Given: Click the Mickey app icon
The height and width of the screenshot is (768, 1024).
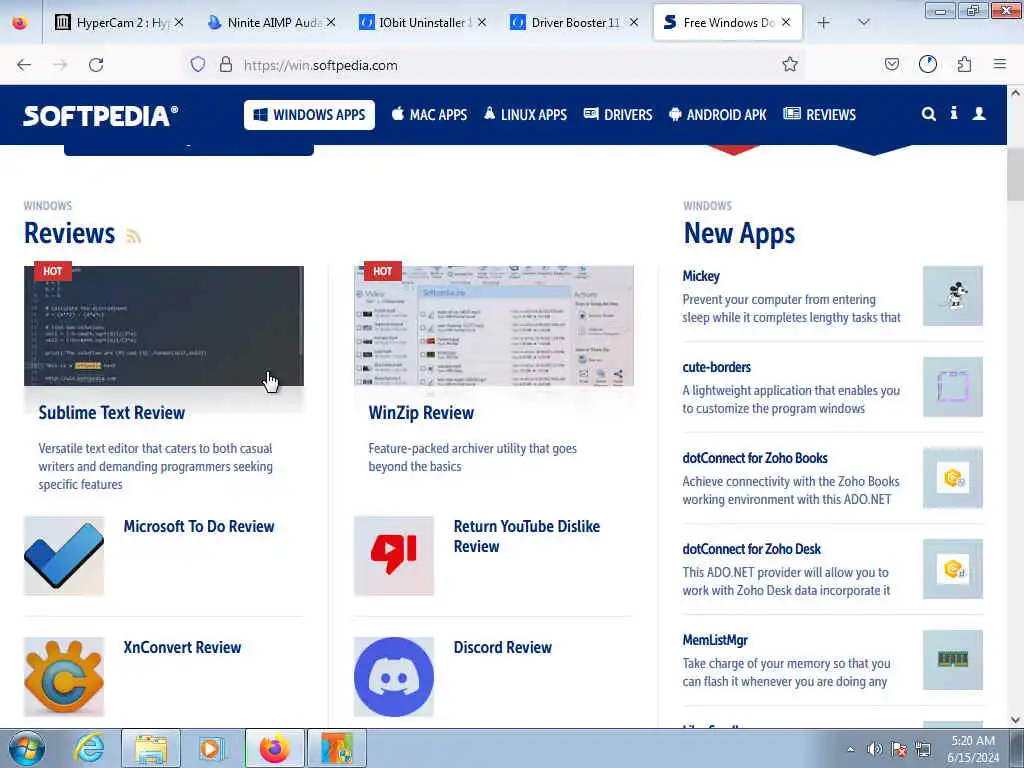Looking at the screenshot, I should point(953,296).
